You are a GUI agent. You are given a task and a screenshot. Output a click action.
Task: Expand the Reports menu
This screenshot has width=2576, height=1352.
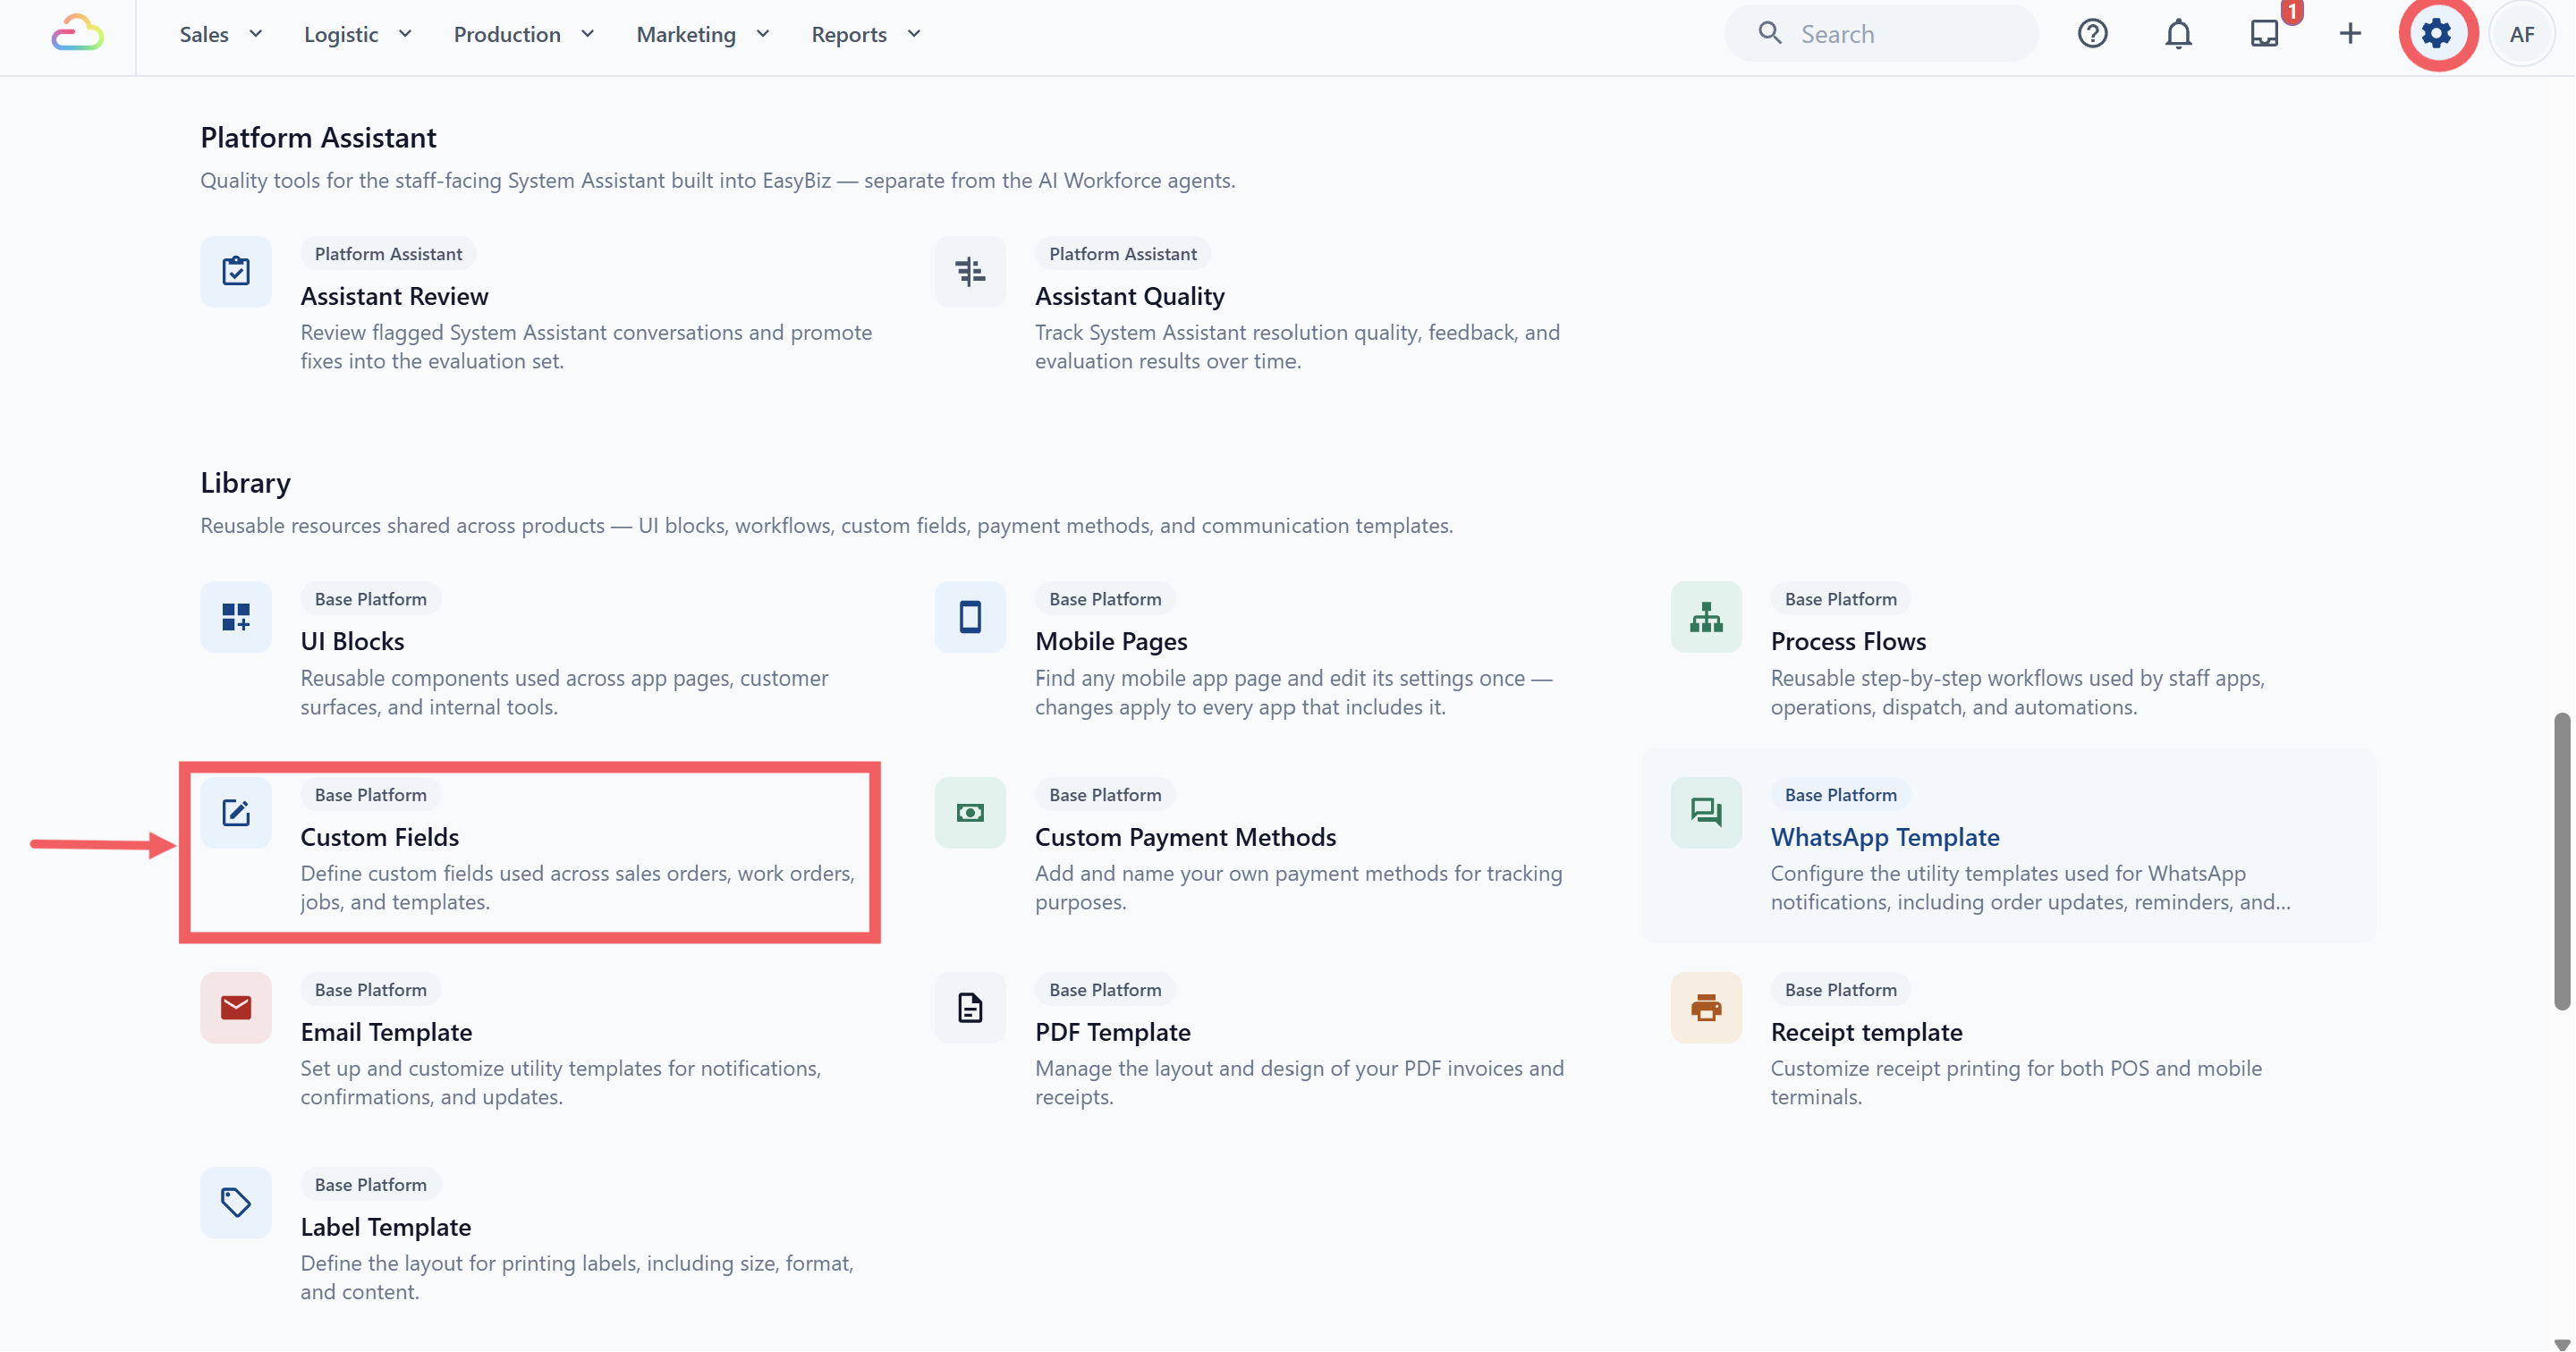coord(866,34)
